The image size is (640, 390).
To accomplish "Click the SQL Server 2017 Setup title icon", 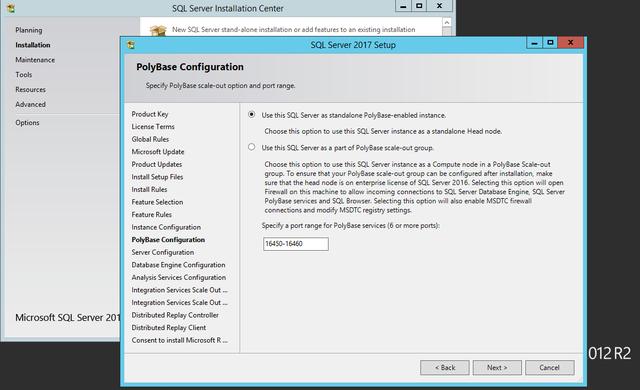I will (x=131, y=45).
